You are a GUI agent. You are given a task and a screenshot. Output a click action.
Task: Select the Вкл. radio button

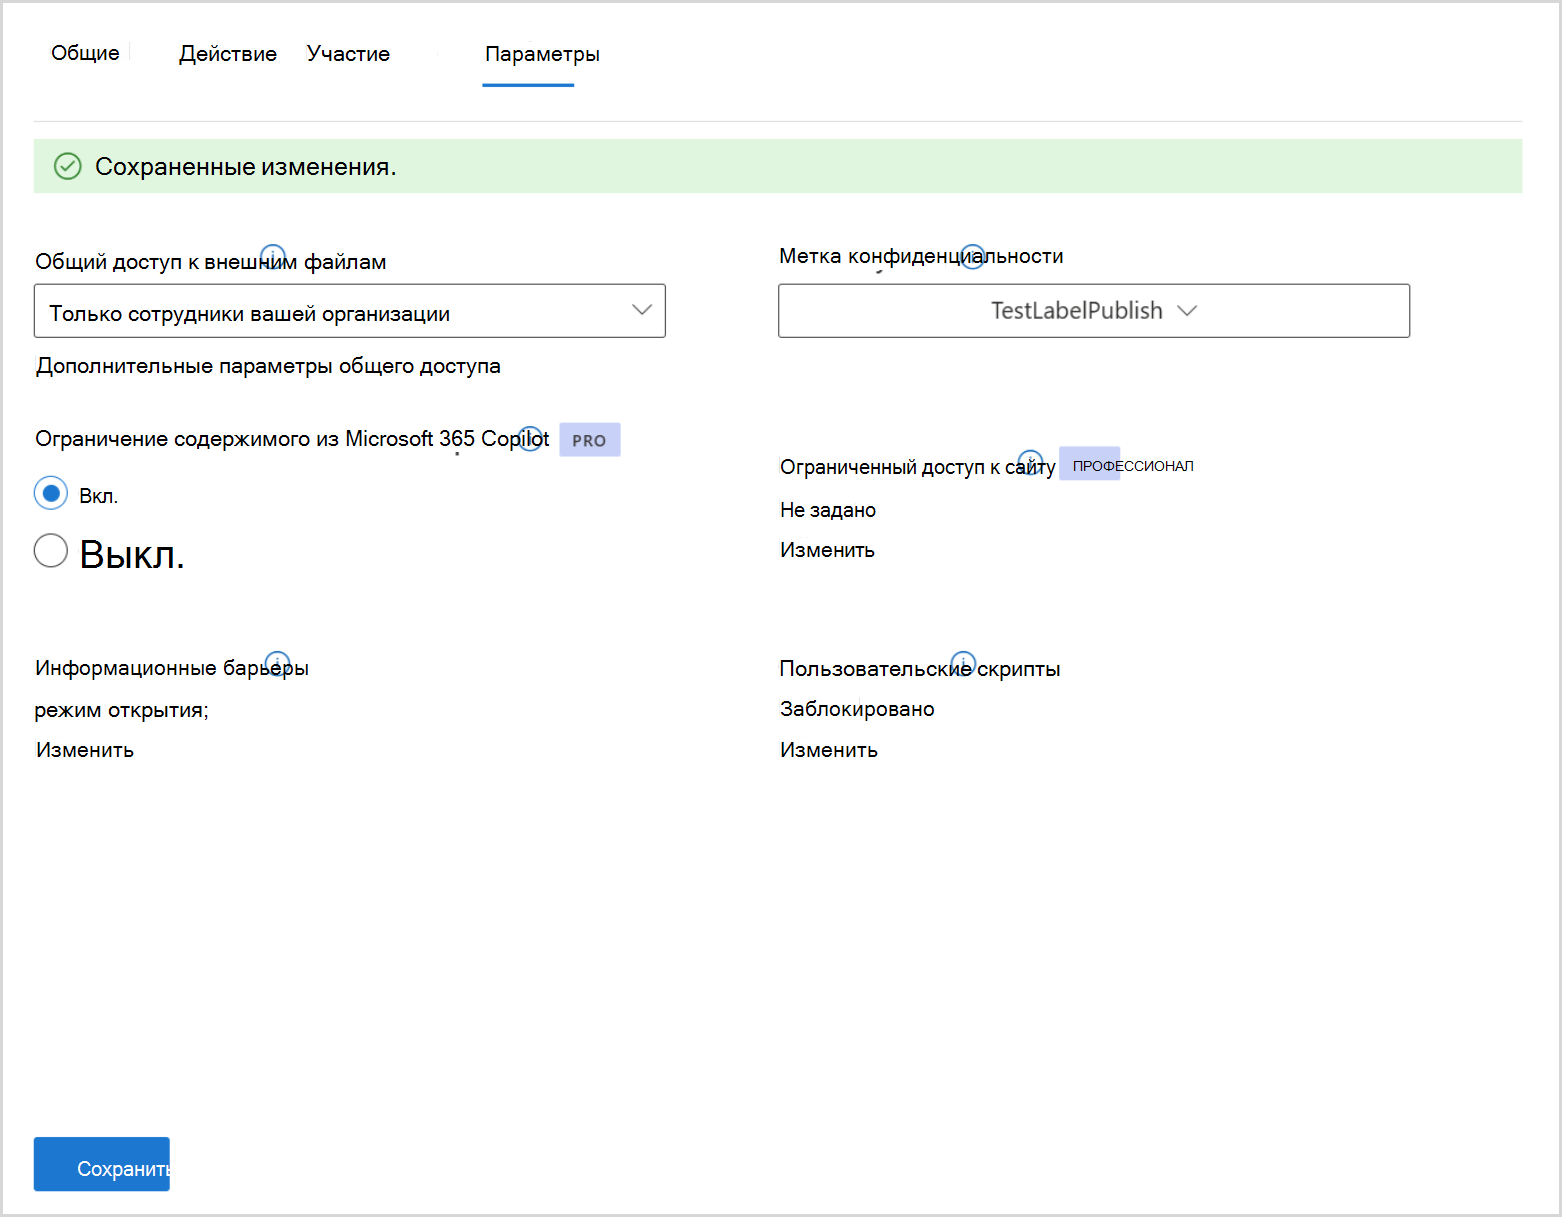pyautogui.click(x=51, y=493)
